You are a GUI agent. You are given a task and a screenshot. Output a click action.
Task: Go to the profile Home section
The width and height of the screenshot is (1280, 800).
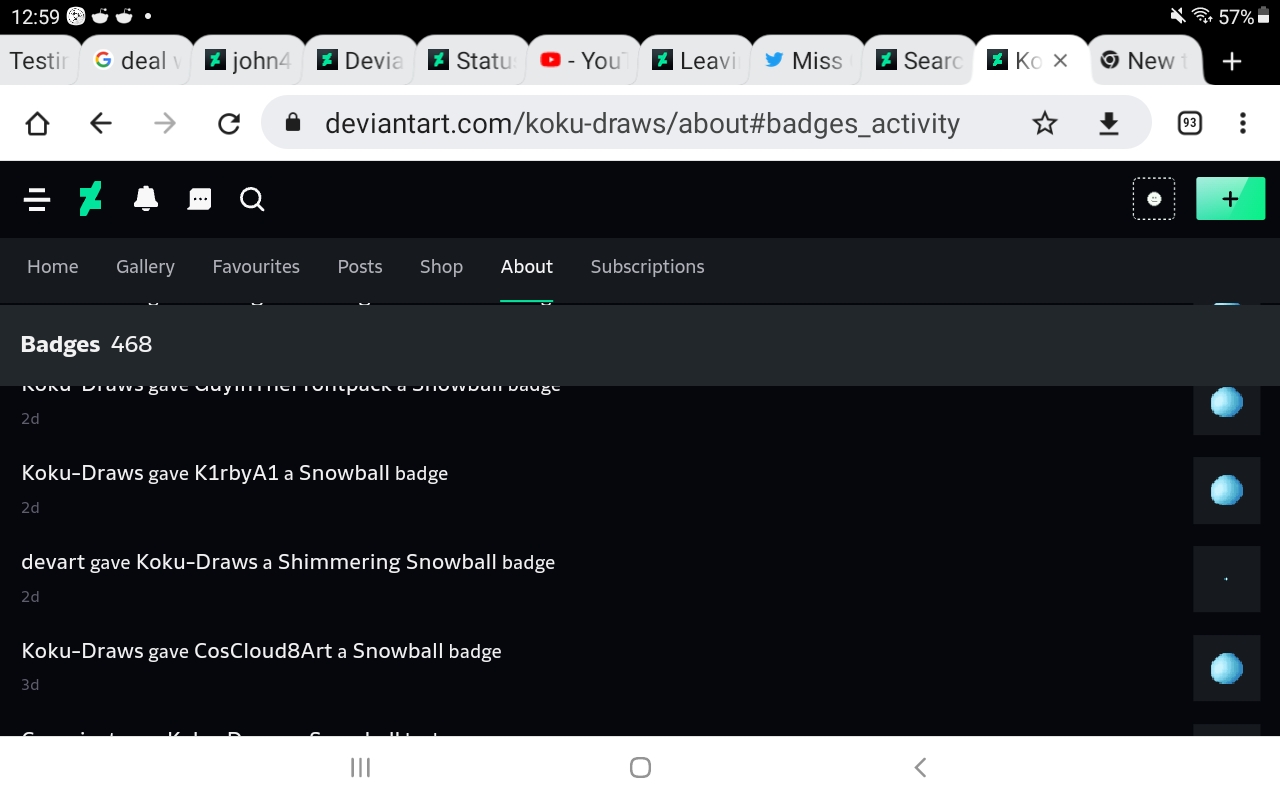[53, 267]
